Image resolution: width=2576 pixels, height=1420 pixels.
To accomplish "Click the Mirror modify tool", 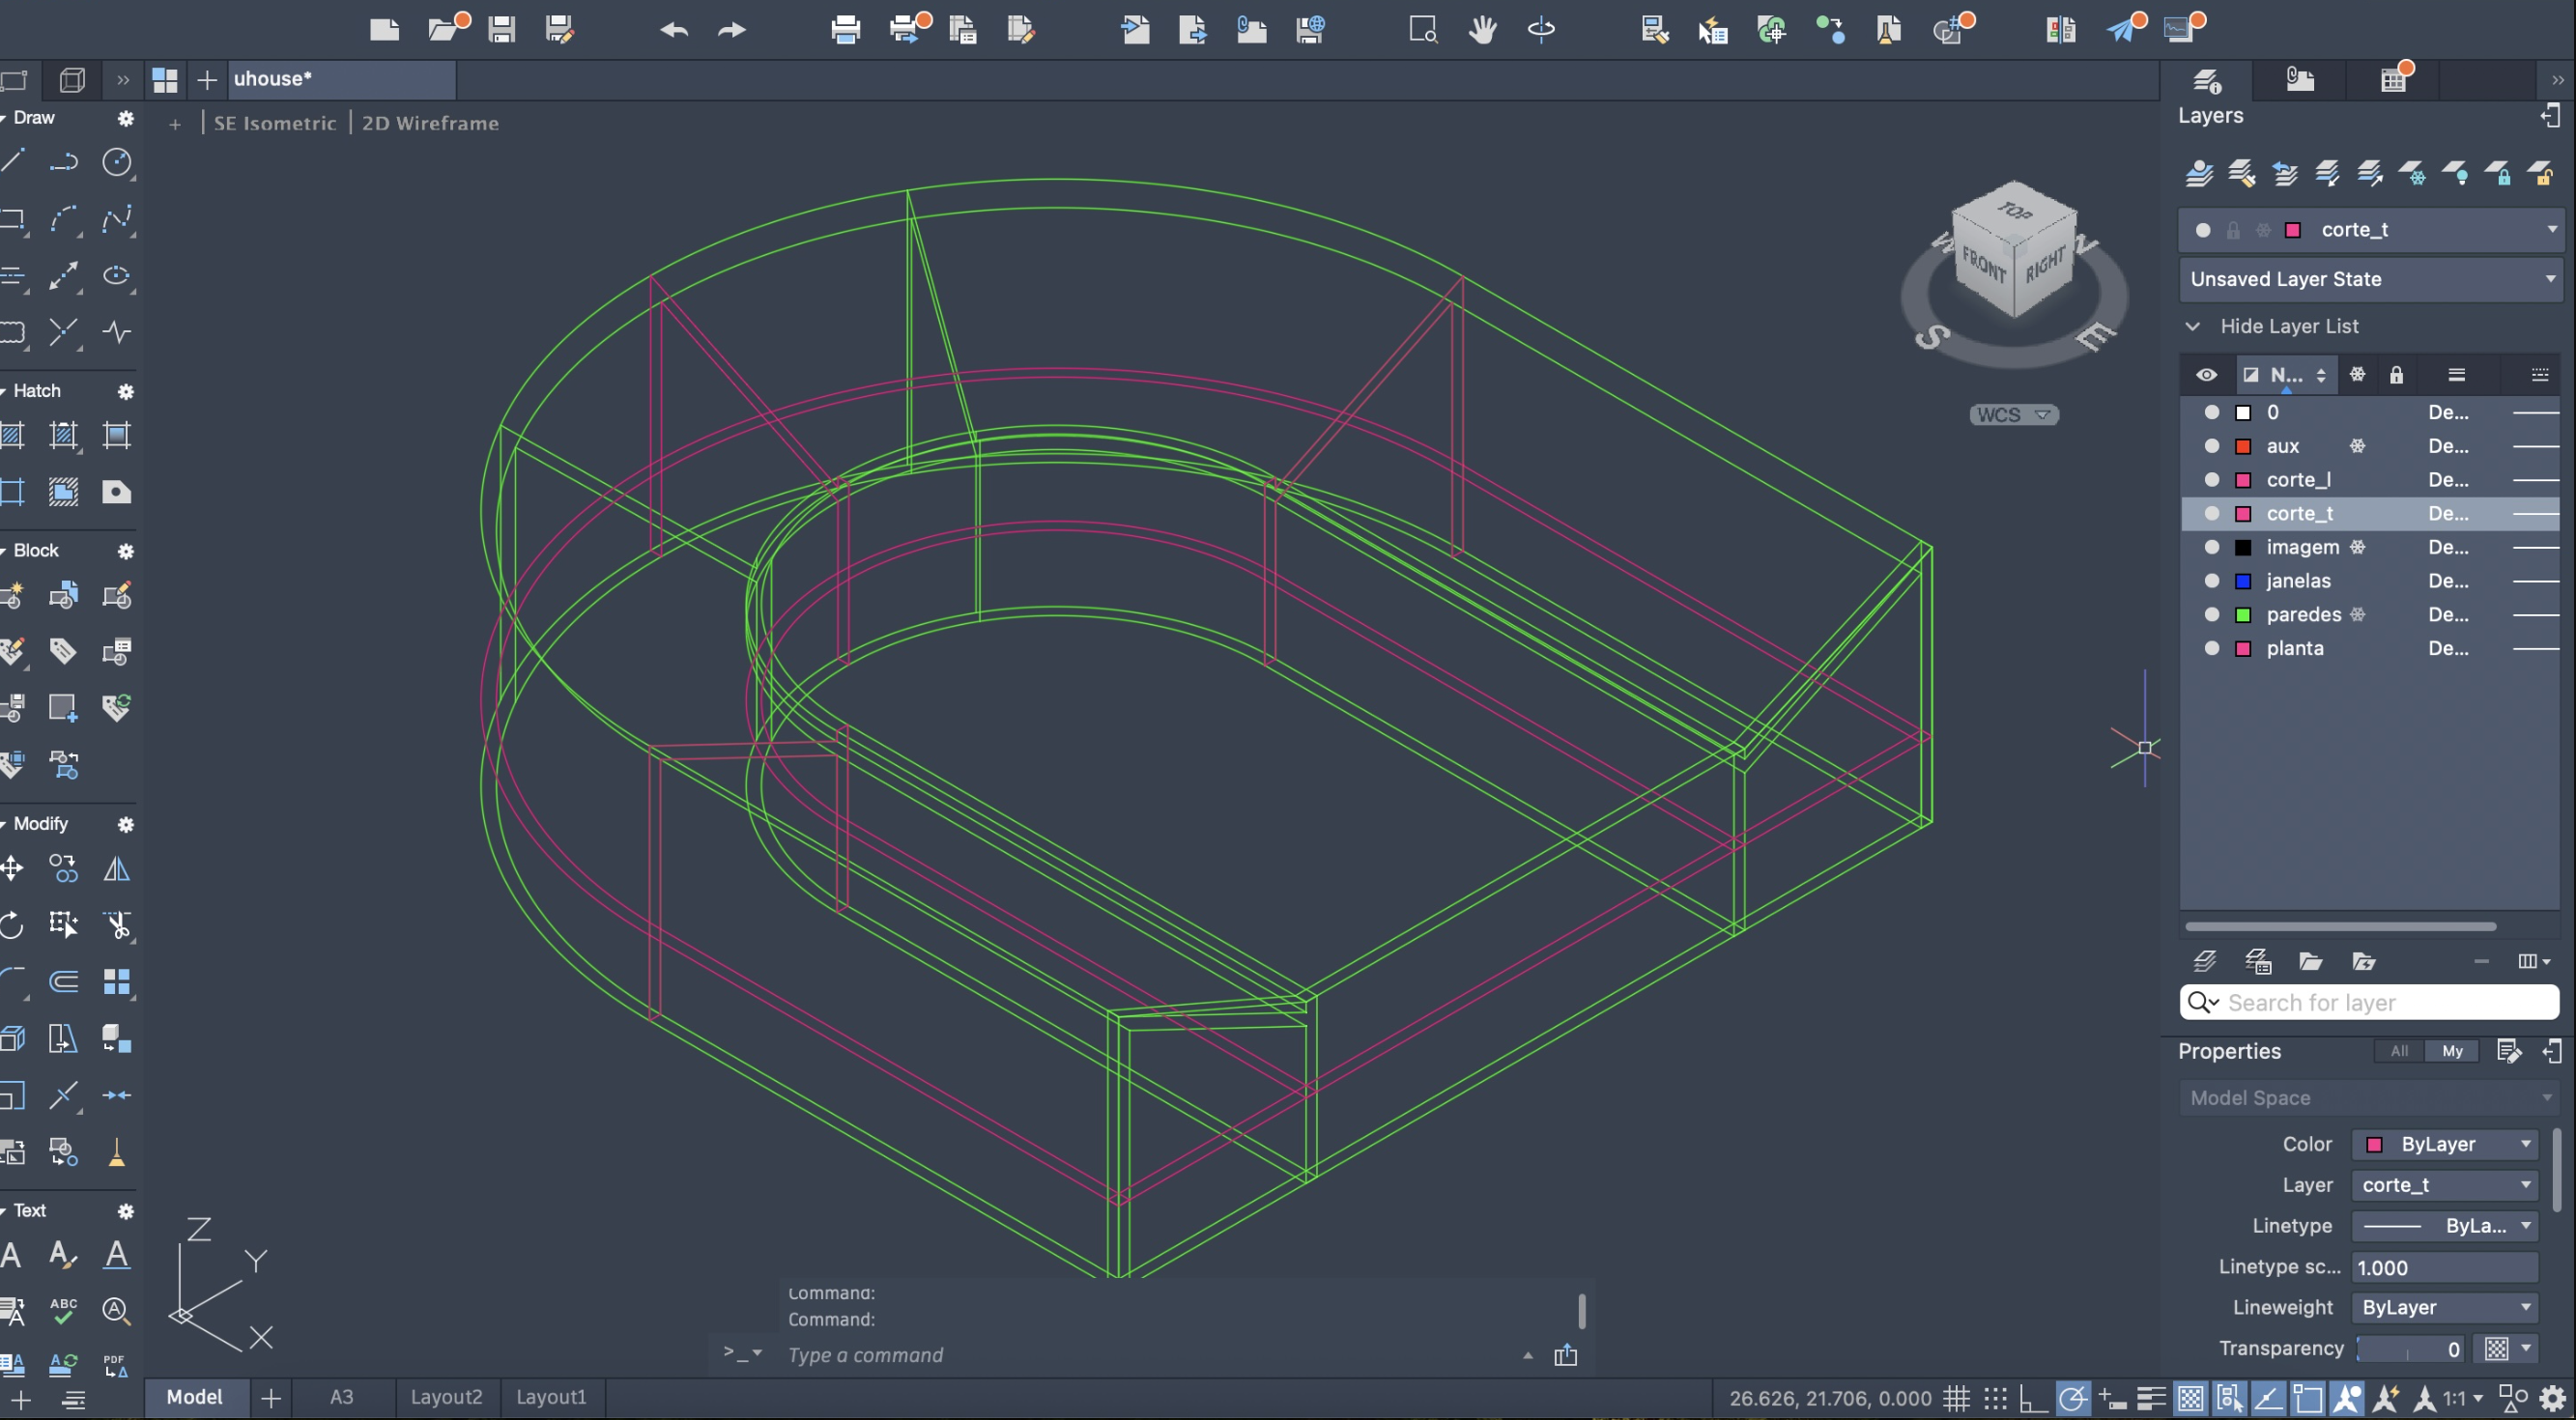I will (117, 868).
